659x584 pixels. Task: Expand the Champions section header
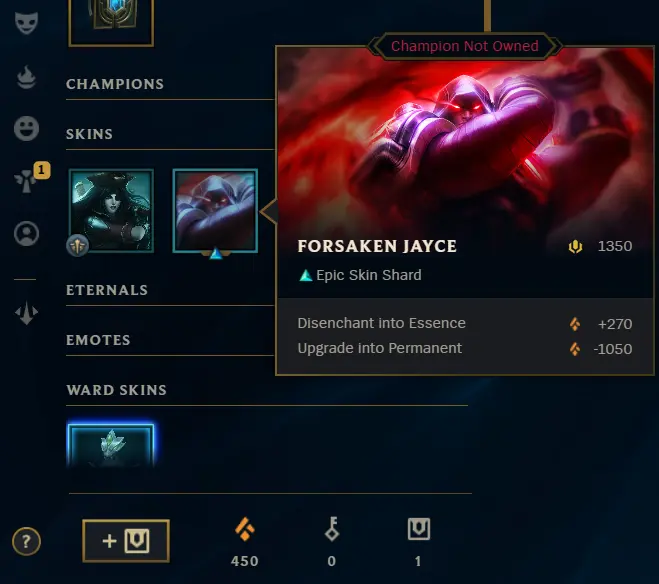(115, 84)
